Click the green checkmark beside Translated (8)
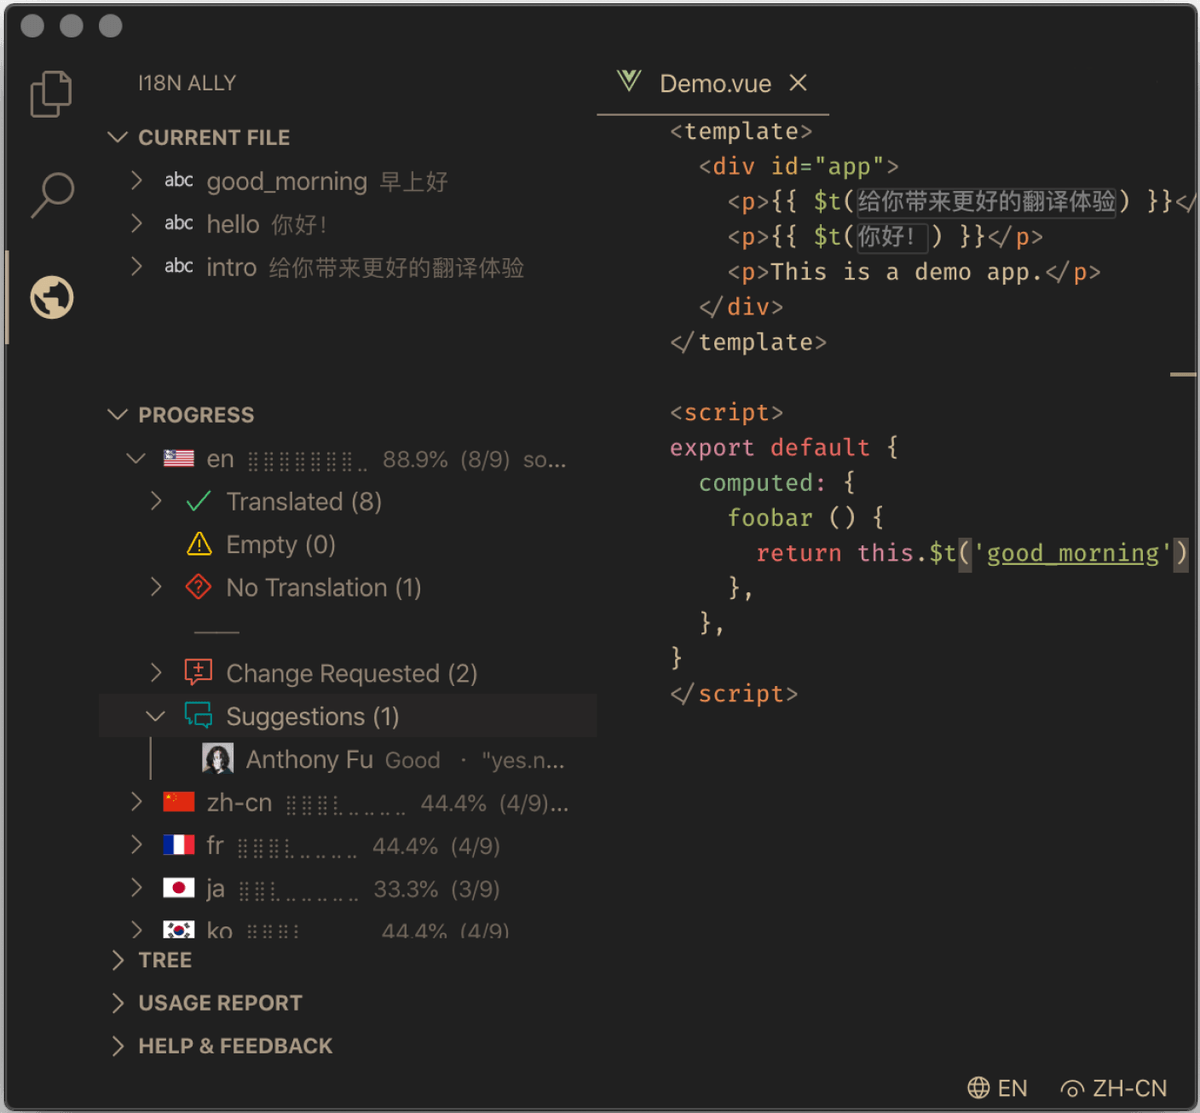The width and height of the screenshot is (1200, 1113). pos(198,501)
